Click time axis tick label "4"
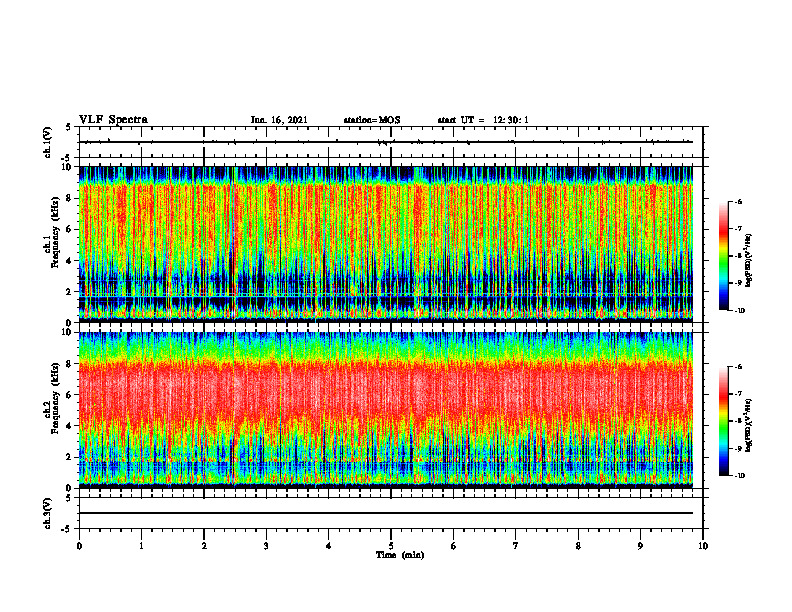This screenshot has width=792, height=612. (329, 546)
